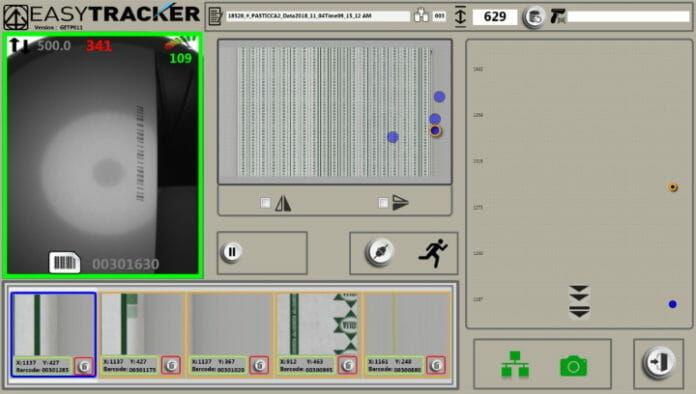Screen dimensions: 696x394
Task: Click the refresh button on first thumbnail
Action: click(83, 366)
